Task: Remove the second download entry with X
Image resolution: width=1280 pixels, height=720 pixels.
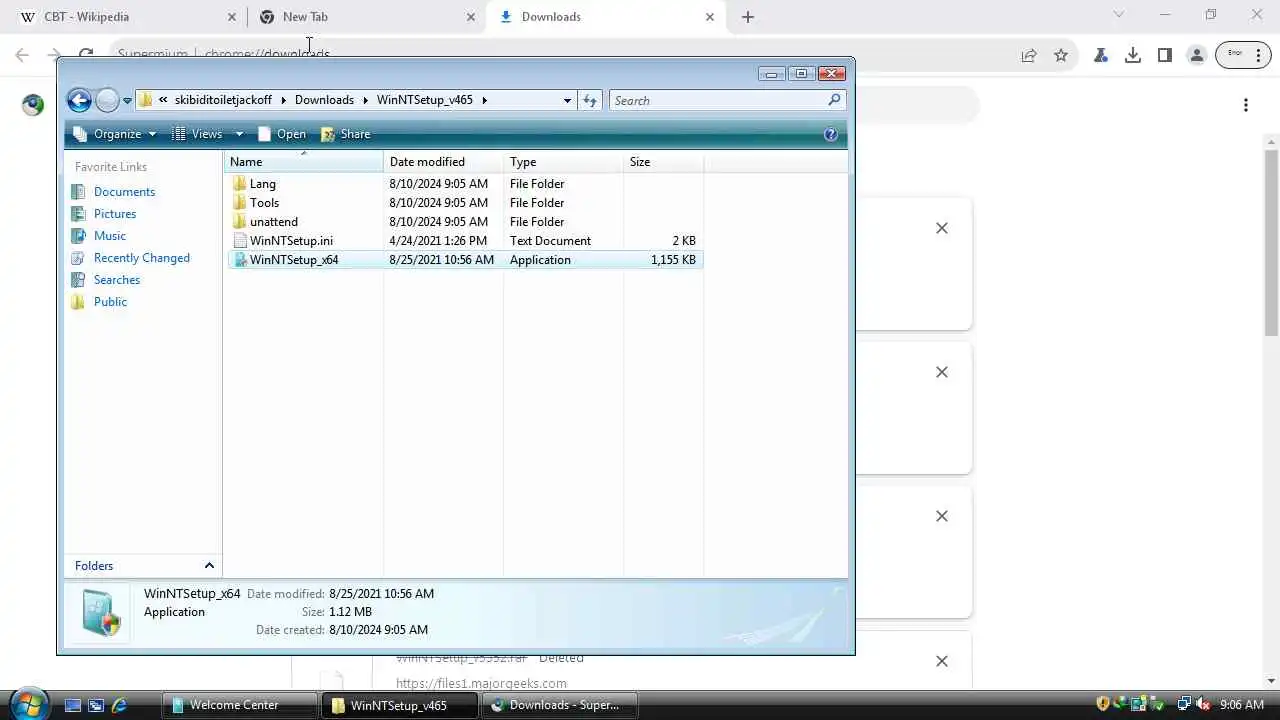Action: point(942,373)
